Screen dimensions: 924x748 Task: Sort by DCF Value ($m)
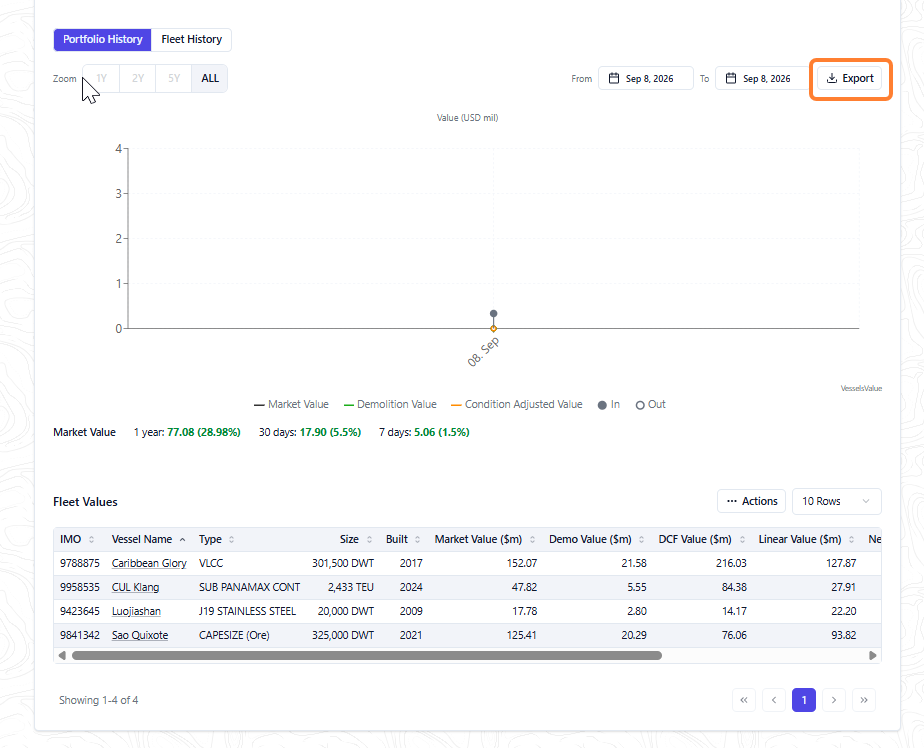click(742, 539)
